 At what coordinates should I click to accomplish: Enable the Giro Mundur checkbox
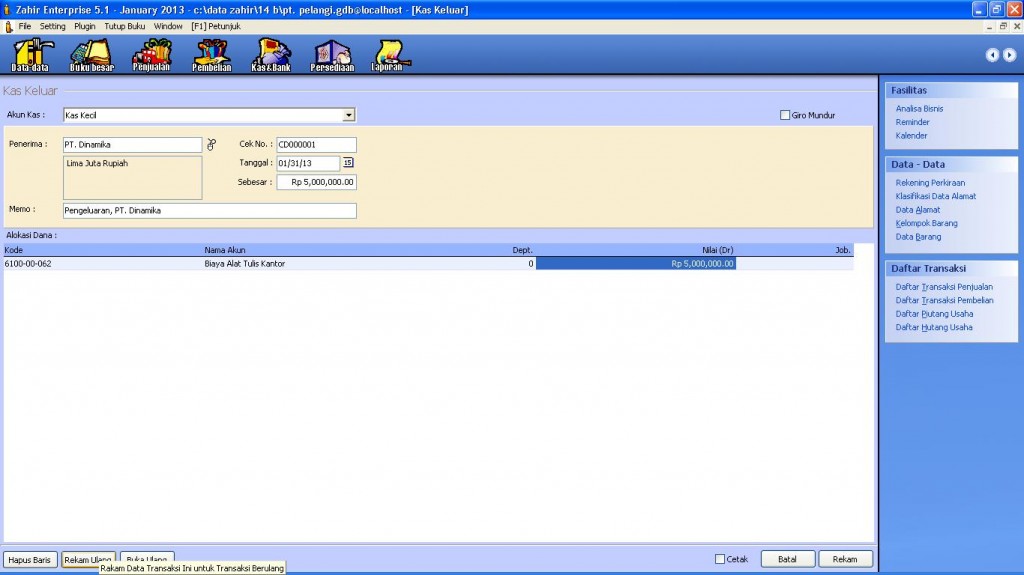(x=785, y=116)
